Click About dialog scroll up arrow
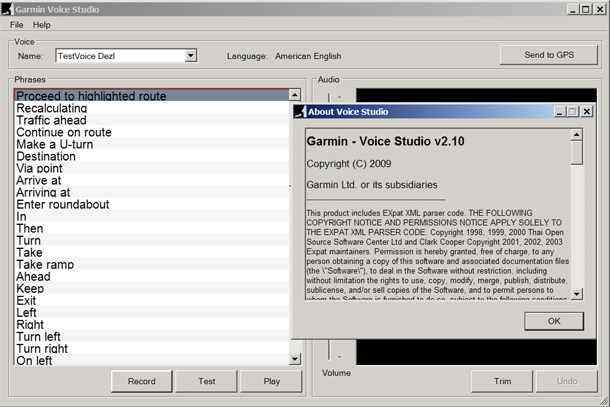Viewport: 610px width, 407px height. tap(576, 135)
